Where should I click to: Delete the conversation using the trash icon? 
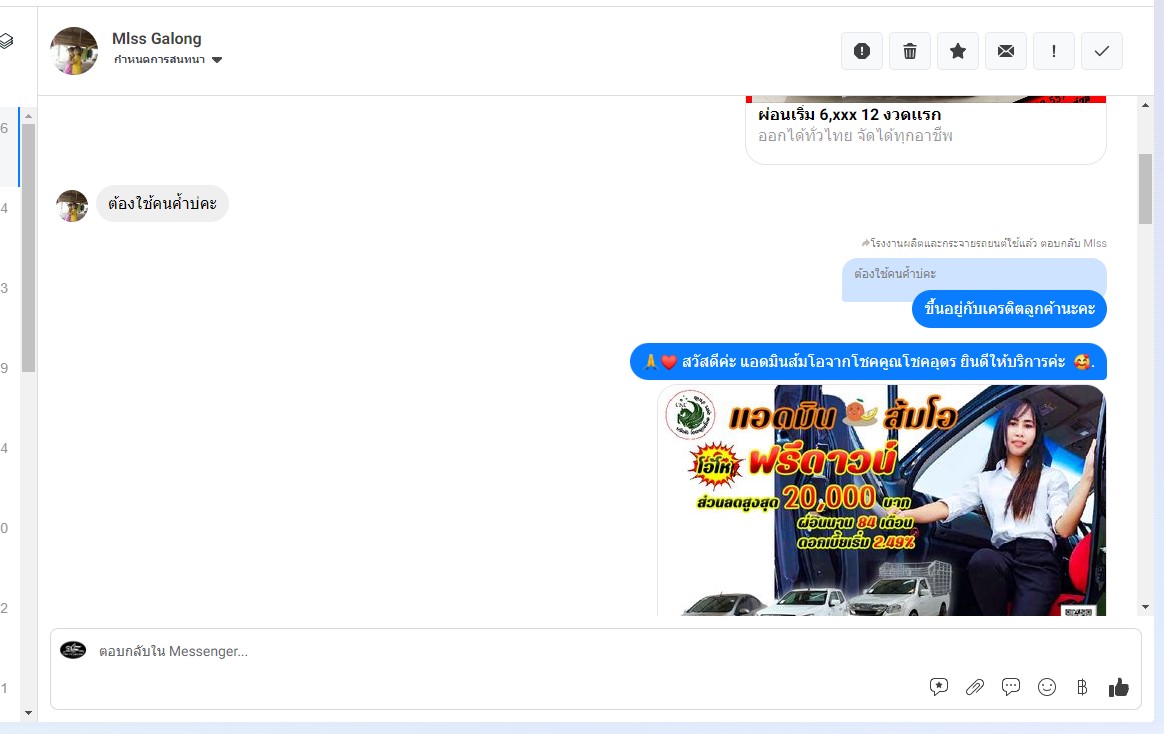(909, 51)
